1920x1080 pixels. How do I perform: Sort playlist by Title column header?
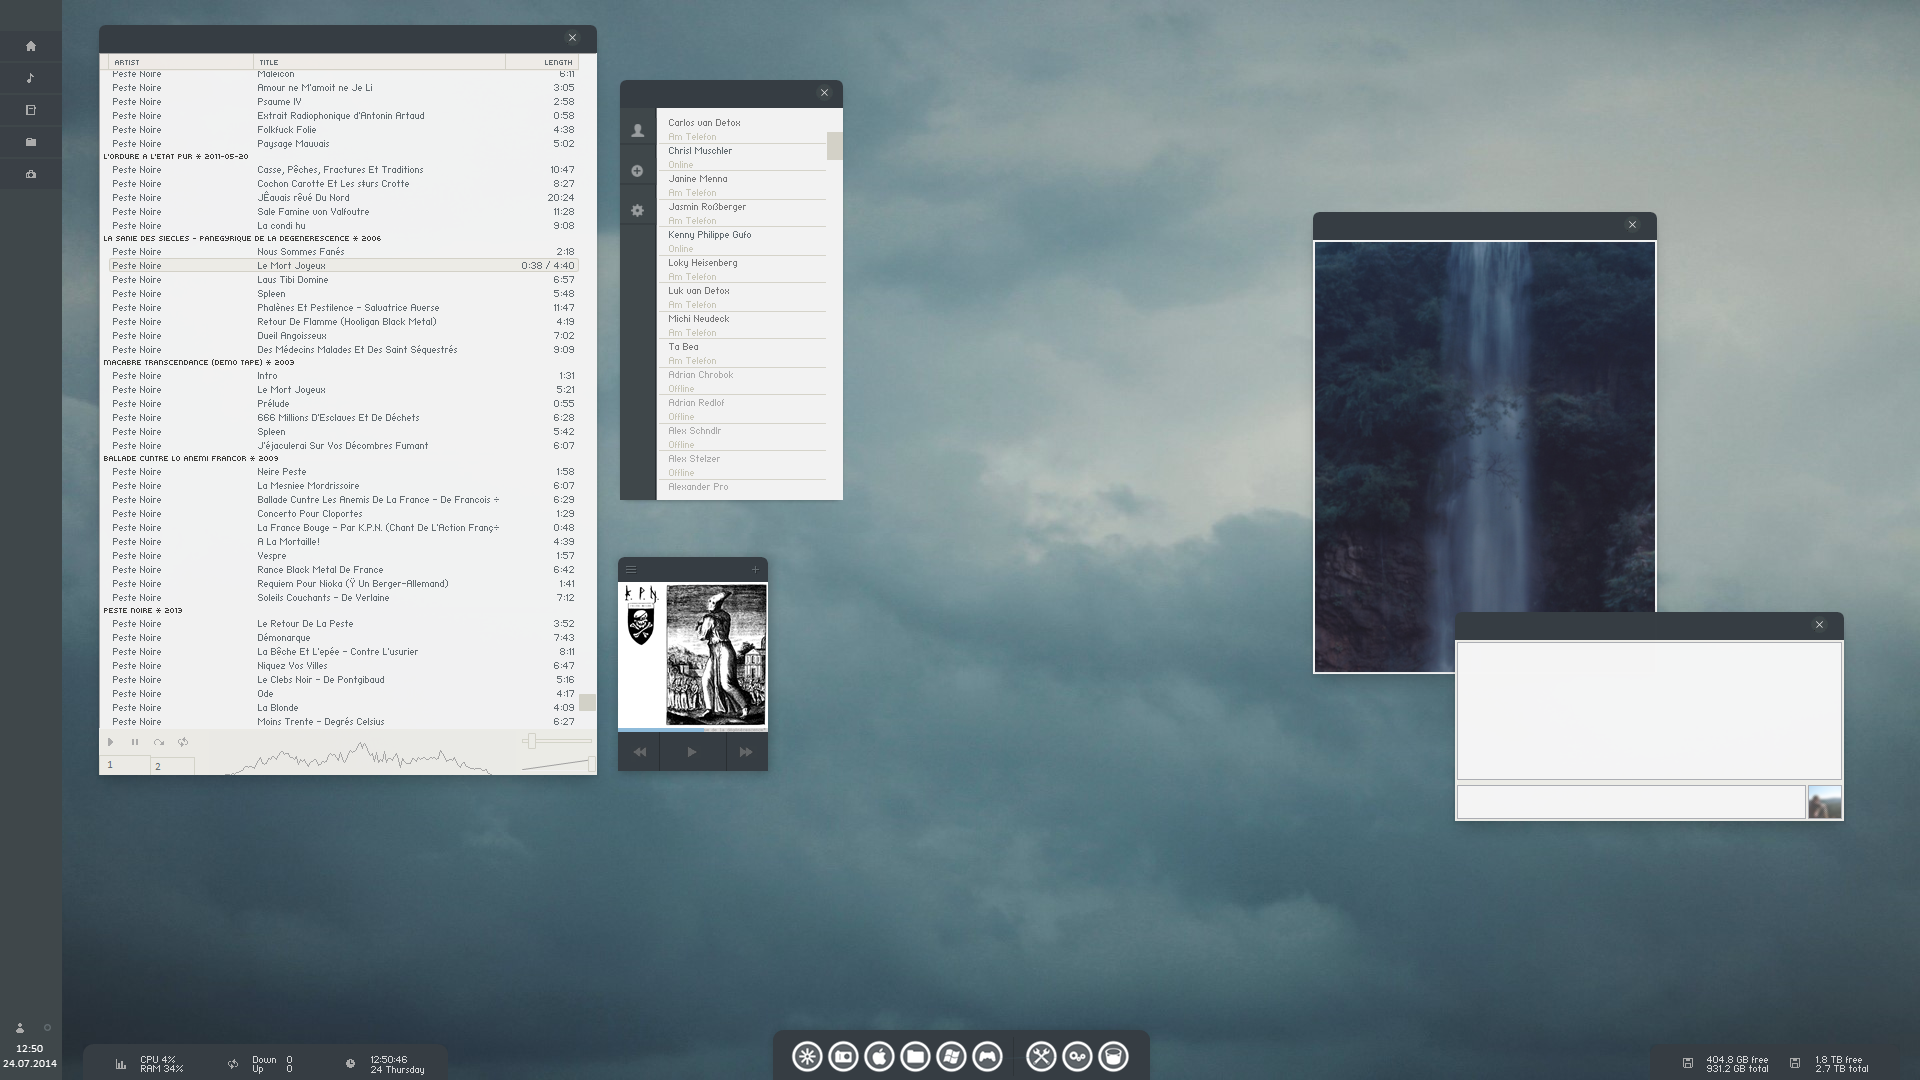[379, 62]
